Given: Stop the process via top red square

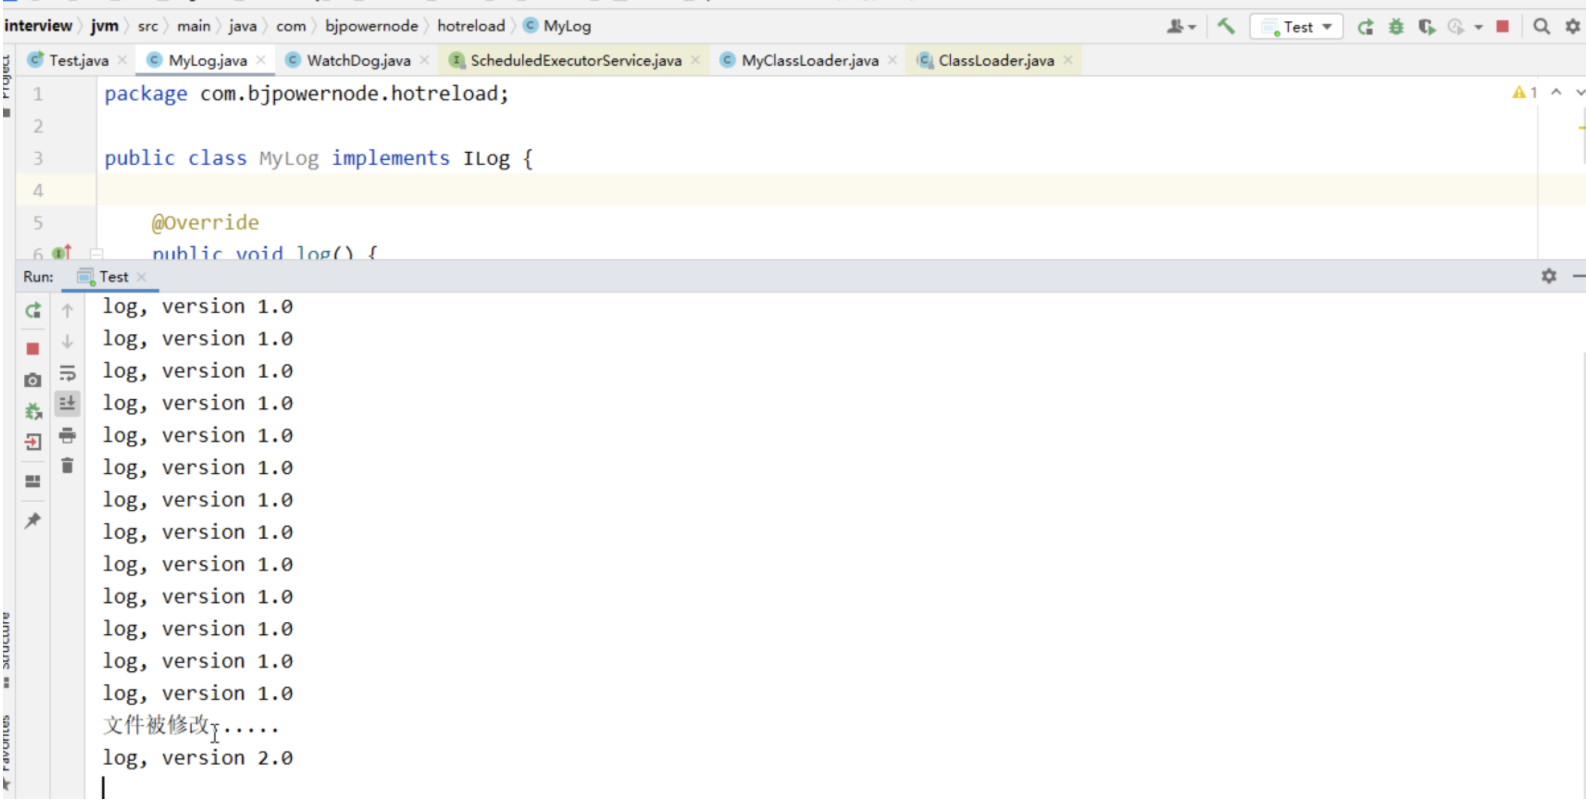Looking at the screenshot, I should point(1502,27).
